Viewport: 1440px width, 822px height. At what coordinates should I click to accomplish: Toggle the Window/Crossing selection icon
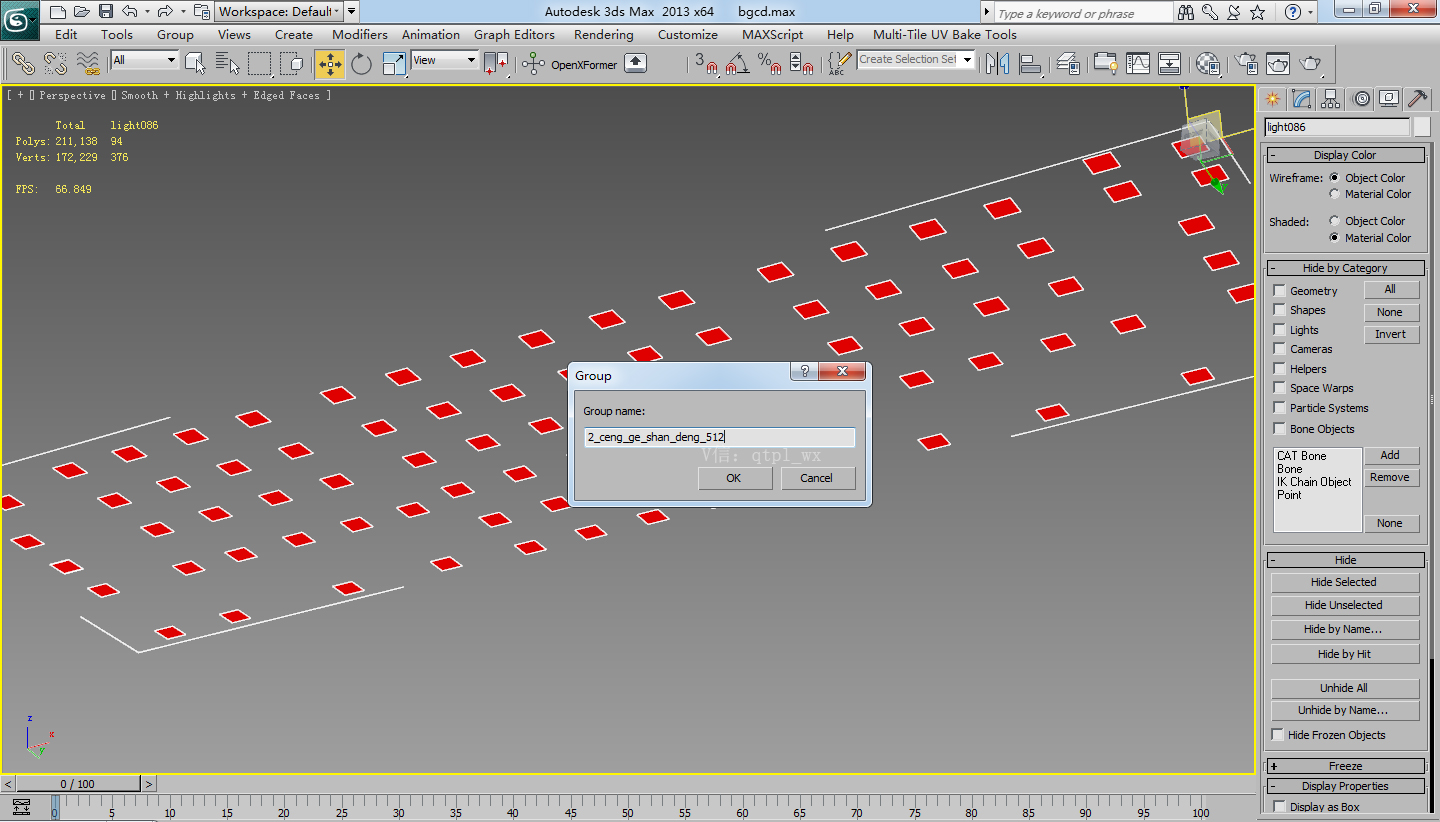(292, 64)
